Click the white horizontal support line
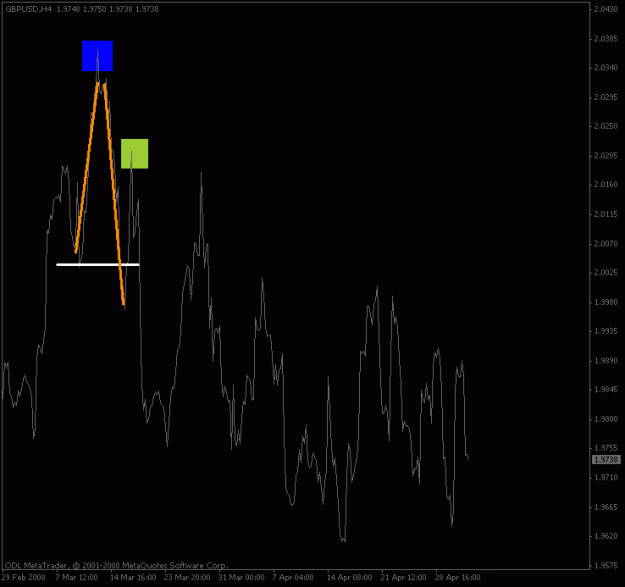This screenshot has width=625, height=587. 98,264
